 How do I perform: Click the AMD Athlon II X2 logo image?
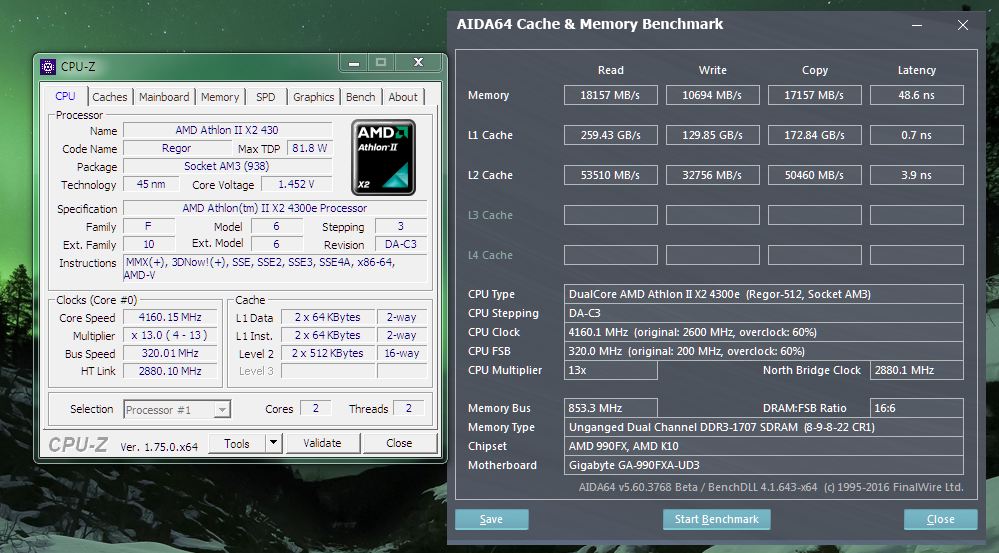pyautogui.click(x=384, y=157)
